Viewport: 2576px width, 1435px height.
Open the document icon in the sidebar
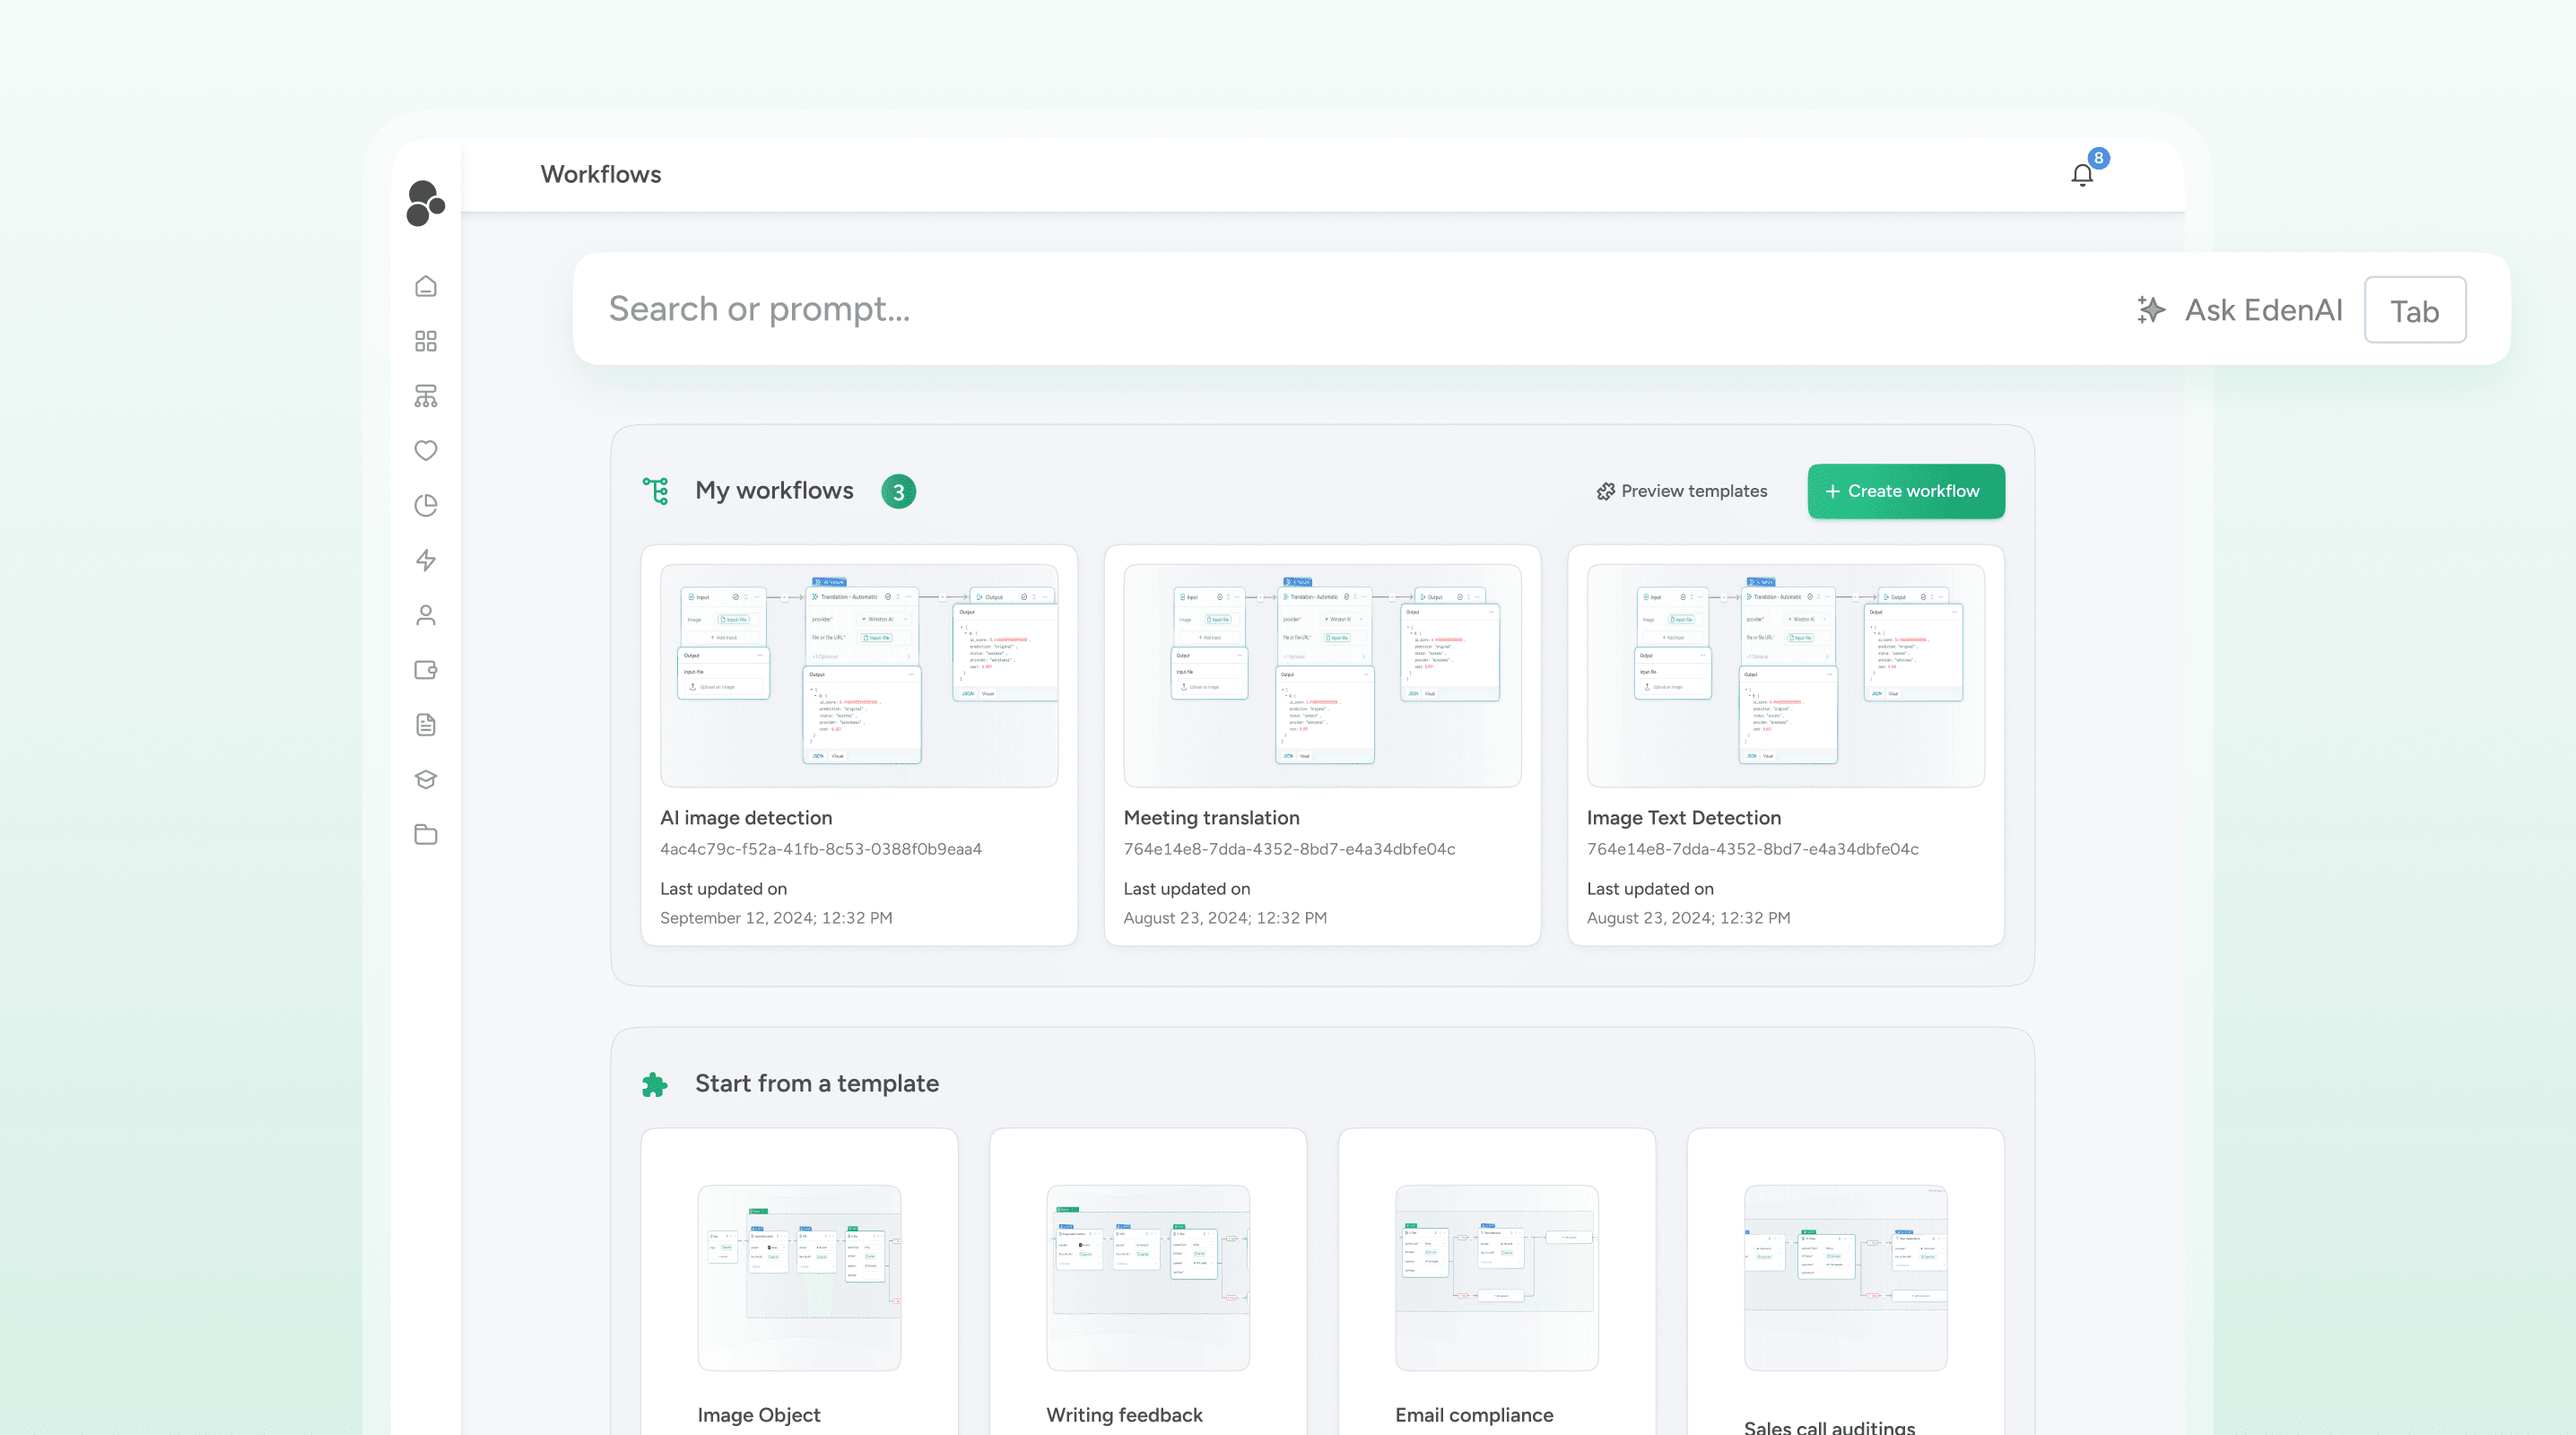coord(425,725)
